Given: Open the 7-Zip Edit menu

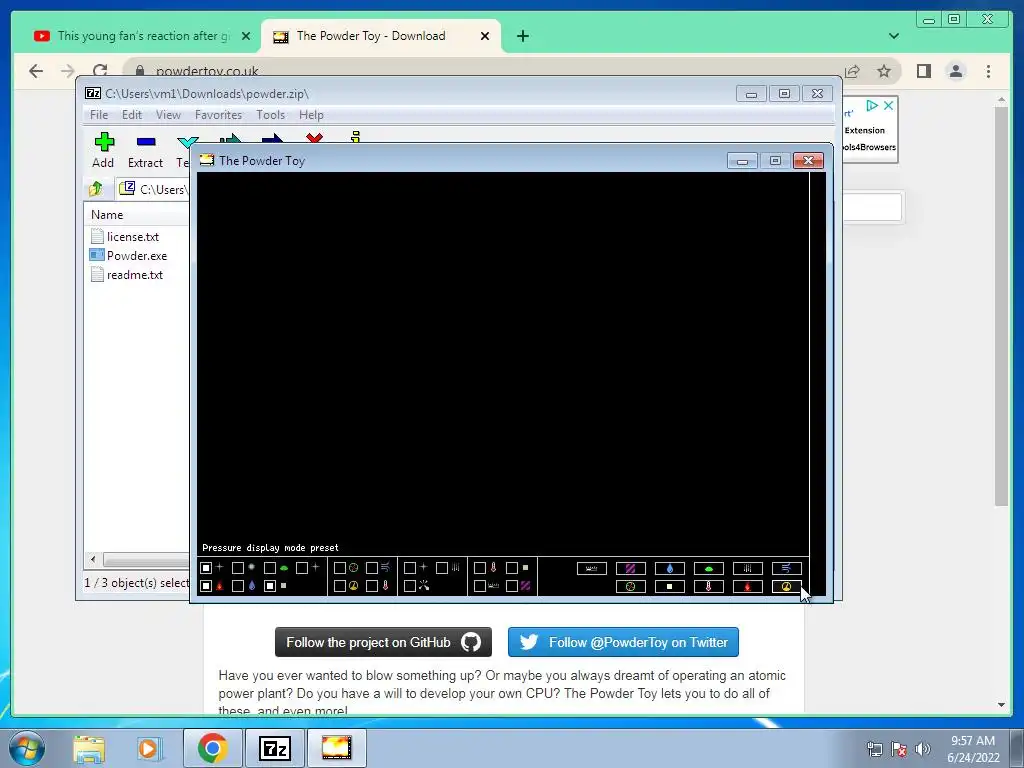Looking at the screenshot, I should [132, 115].
